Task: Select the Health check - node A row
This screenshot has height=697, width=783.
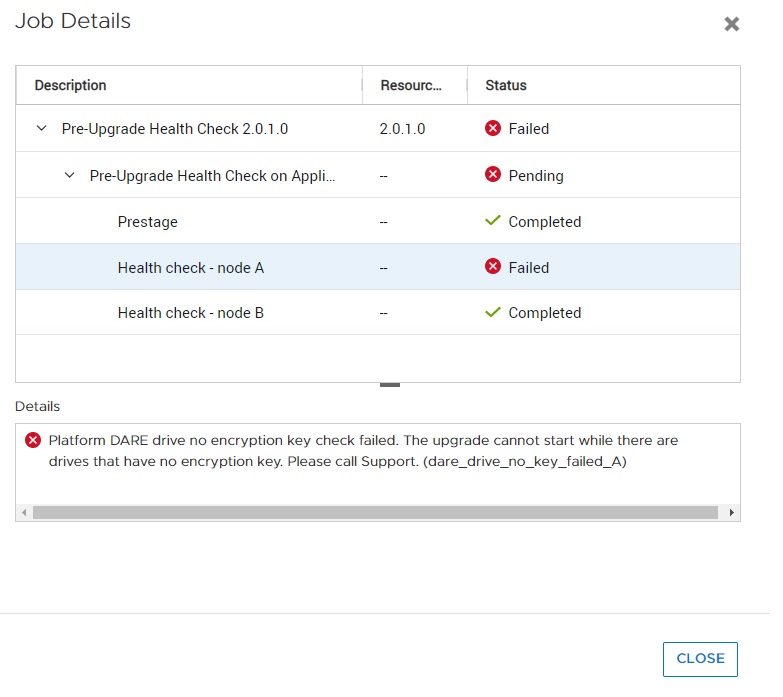Action: (191, 268)
